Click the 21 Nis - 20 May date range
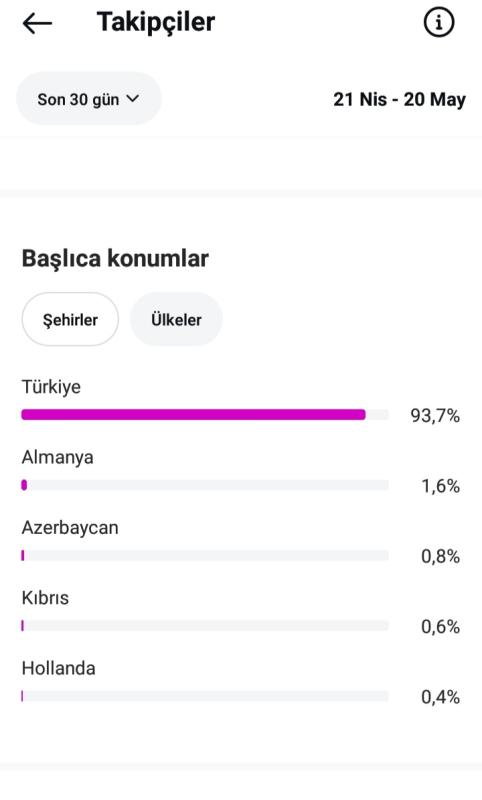 point(399,99)
